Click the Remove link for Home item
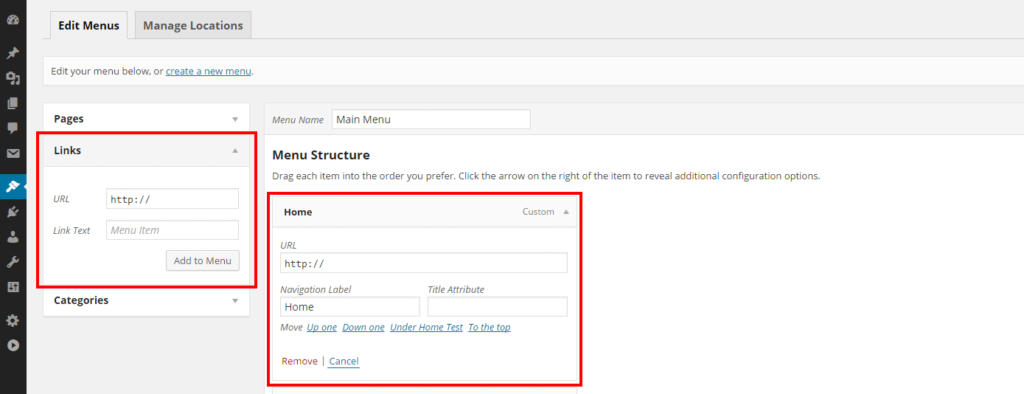 (299, 361)
